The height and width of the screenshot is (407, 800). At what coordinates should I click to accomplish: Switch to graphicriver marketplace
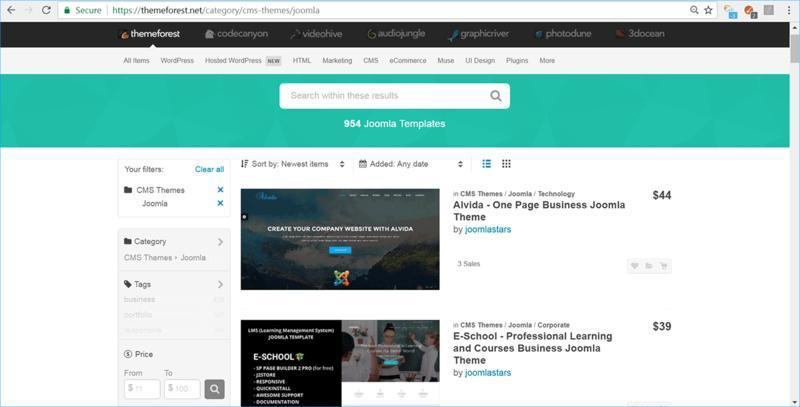479,34
